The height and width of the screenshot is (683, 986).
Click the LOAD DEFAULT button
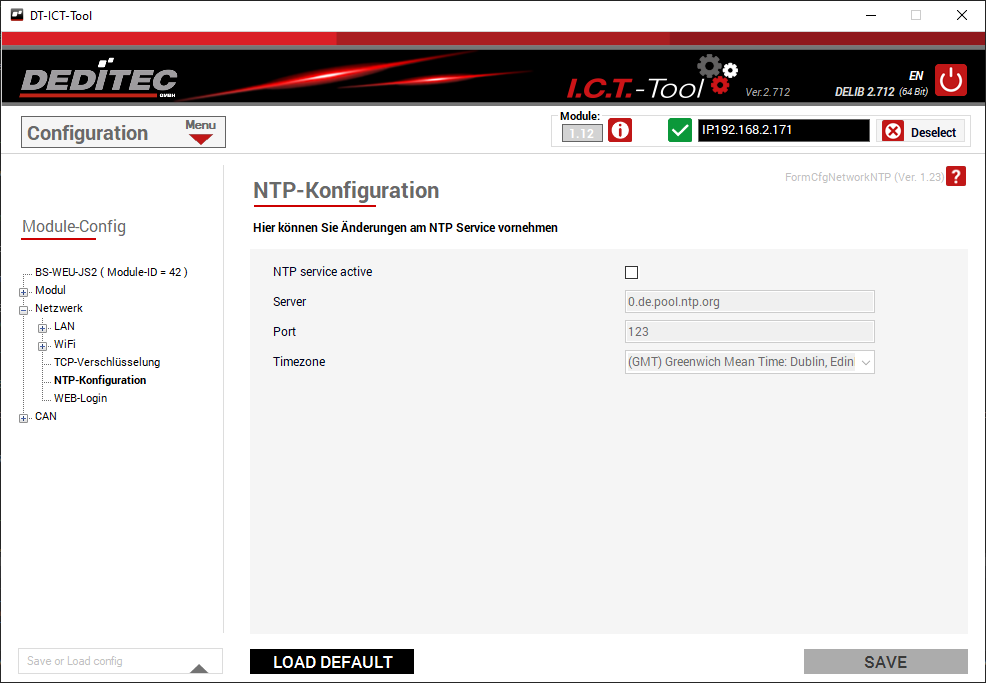332,662
